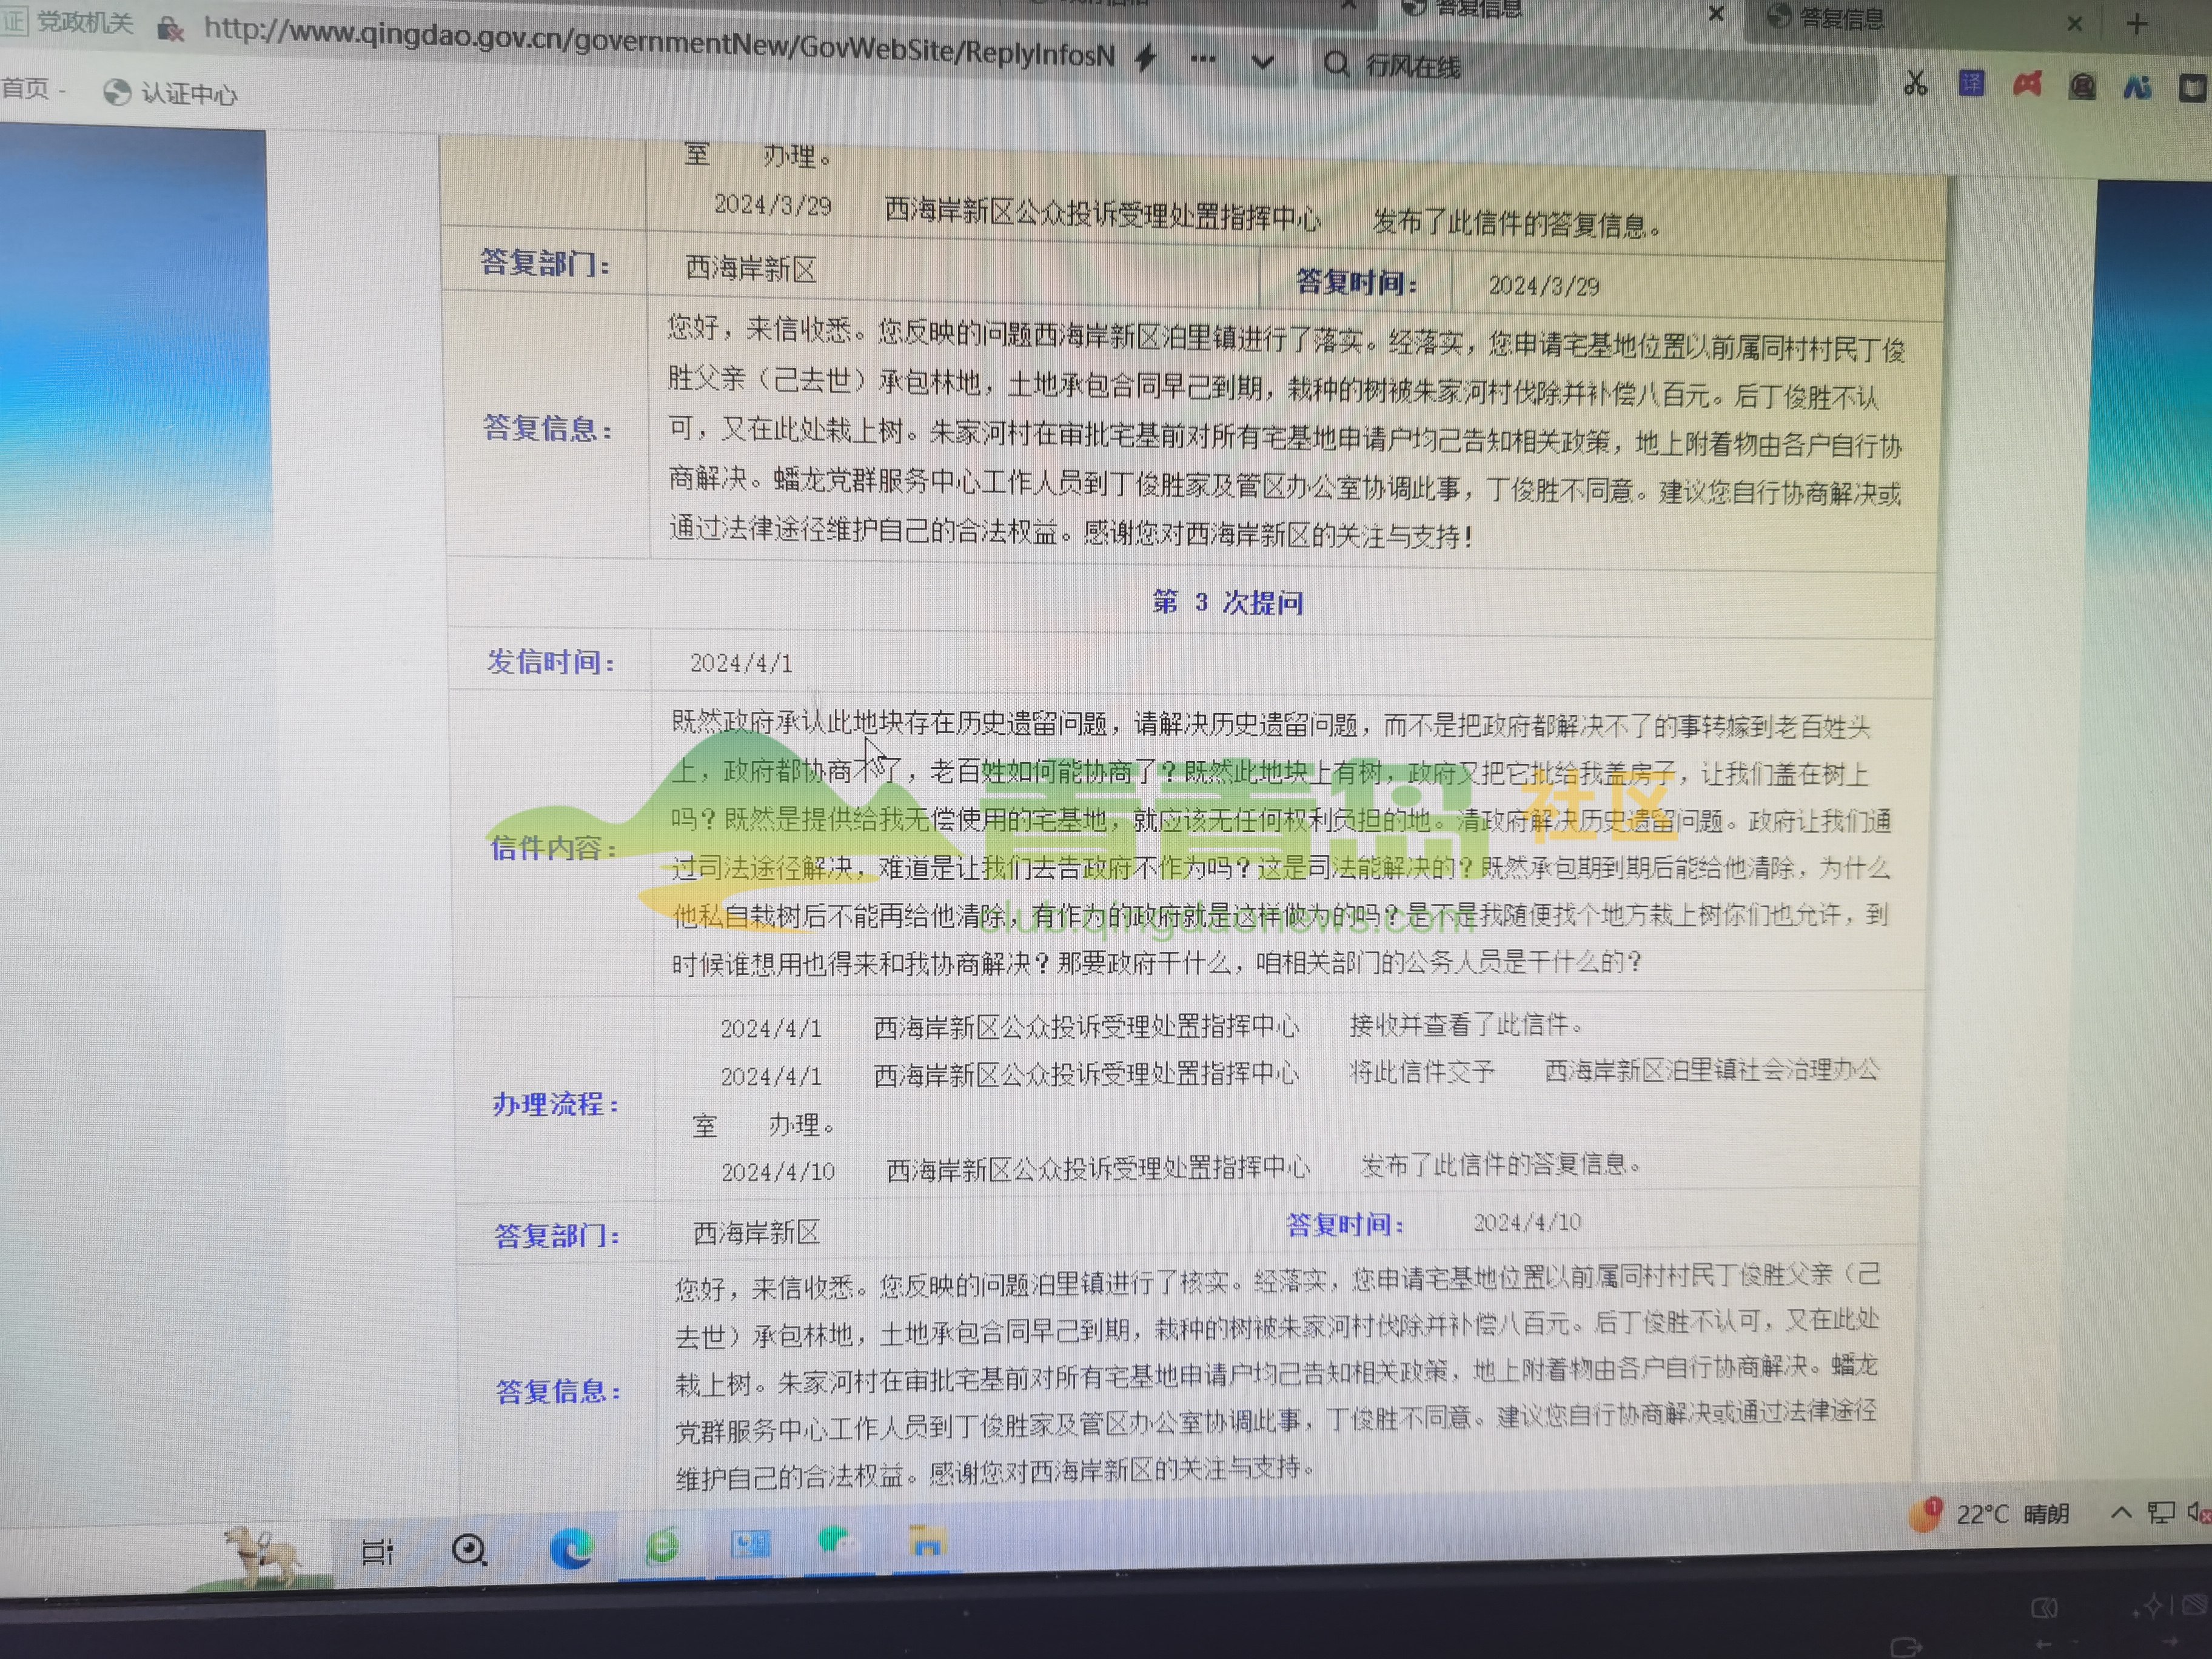The image size is (2212, 1659).
Task: Click the page URL in address bar
Action: (x=659, y=42)
